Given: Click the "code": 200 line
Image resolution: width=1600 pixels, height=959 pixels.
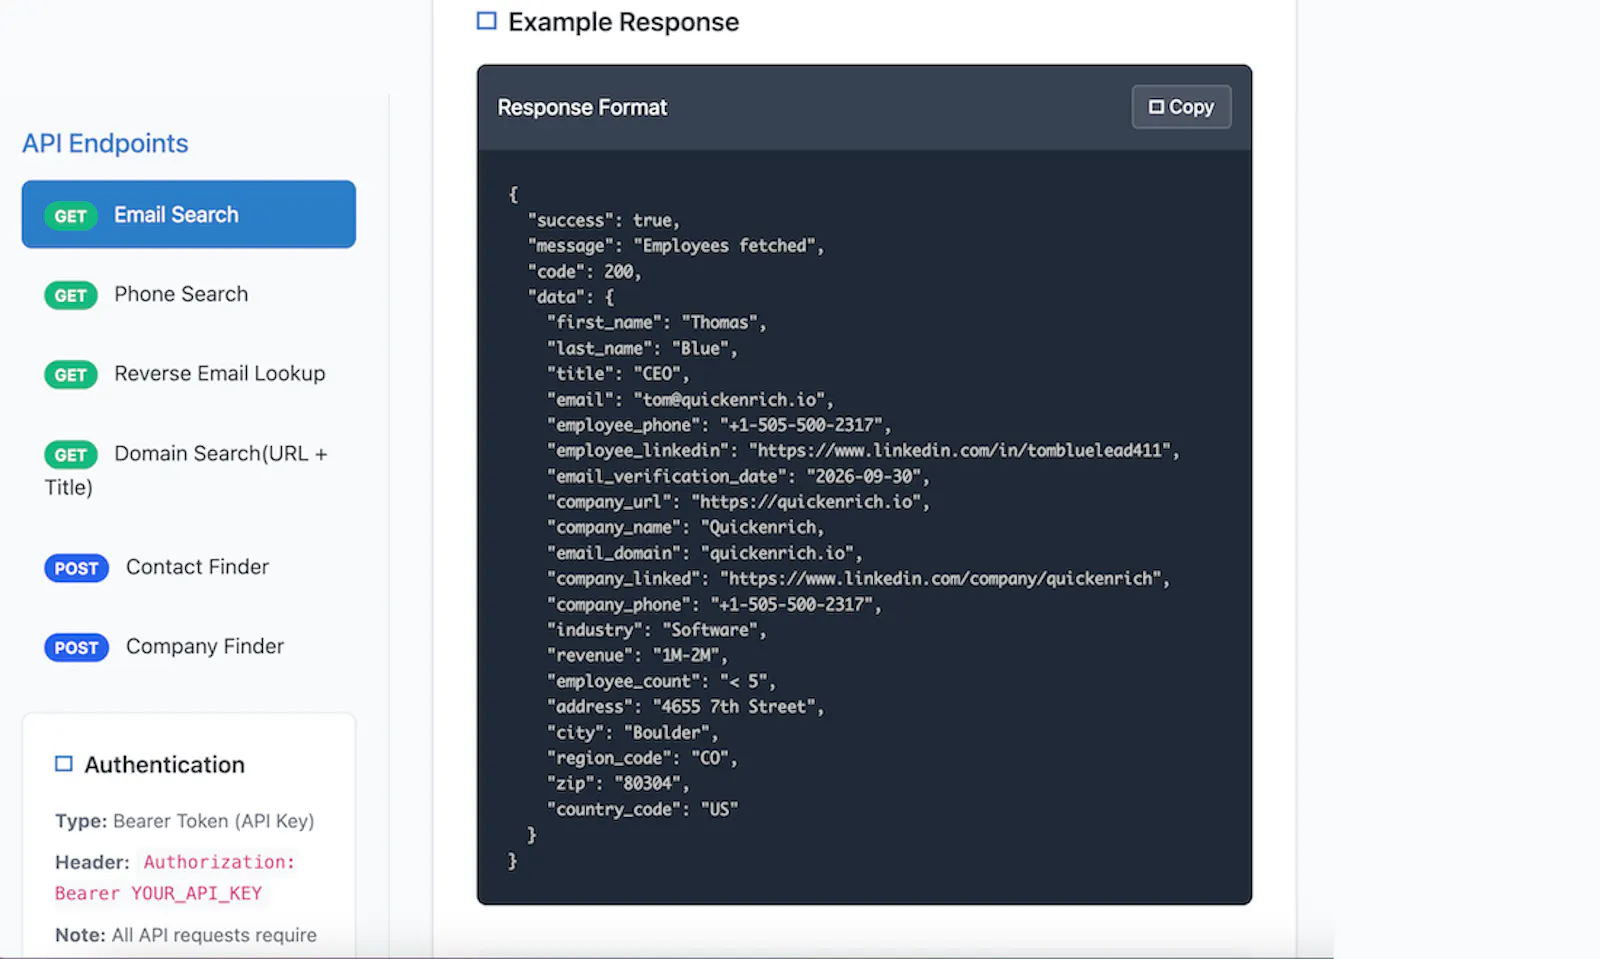Looking at the screenshot, I should click(x=584, y=272).
